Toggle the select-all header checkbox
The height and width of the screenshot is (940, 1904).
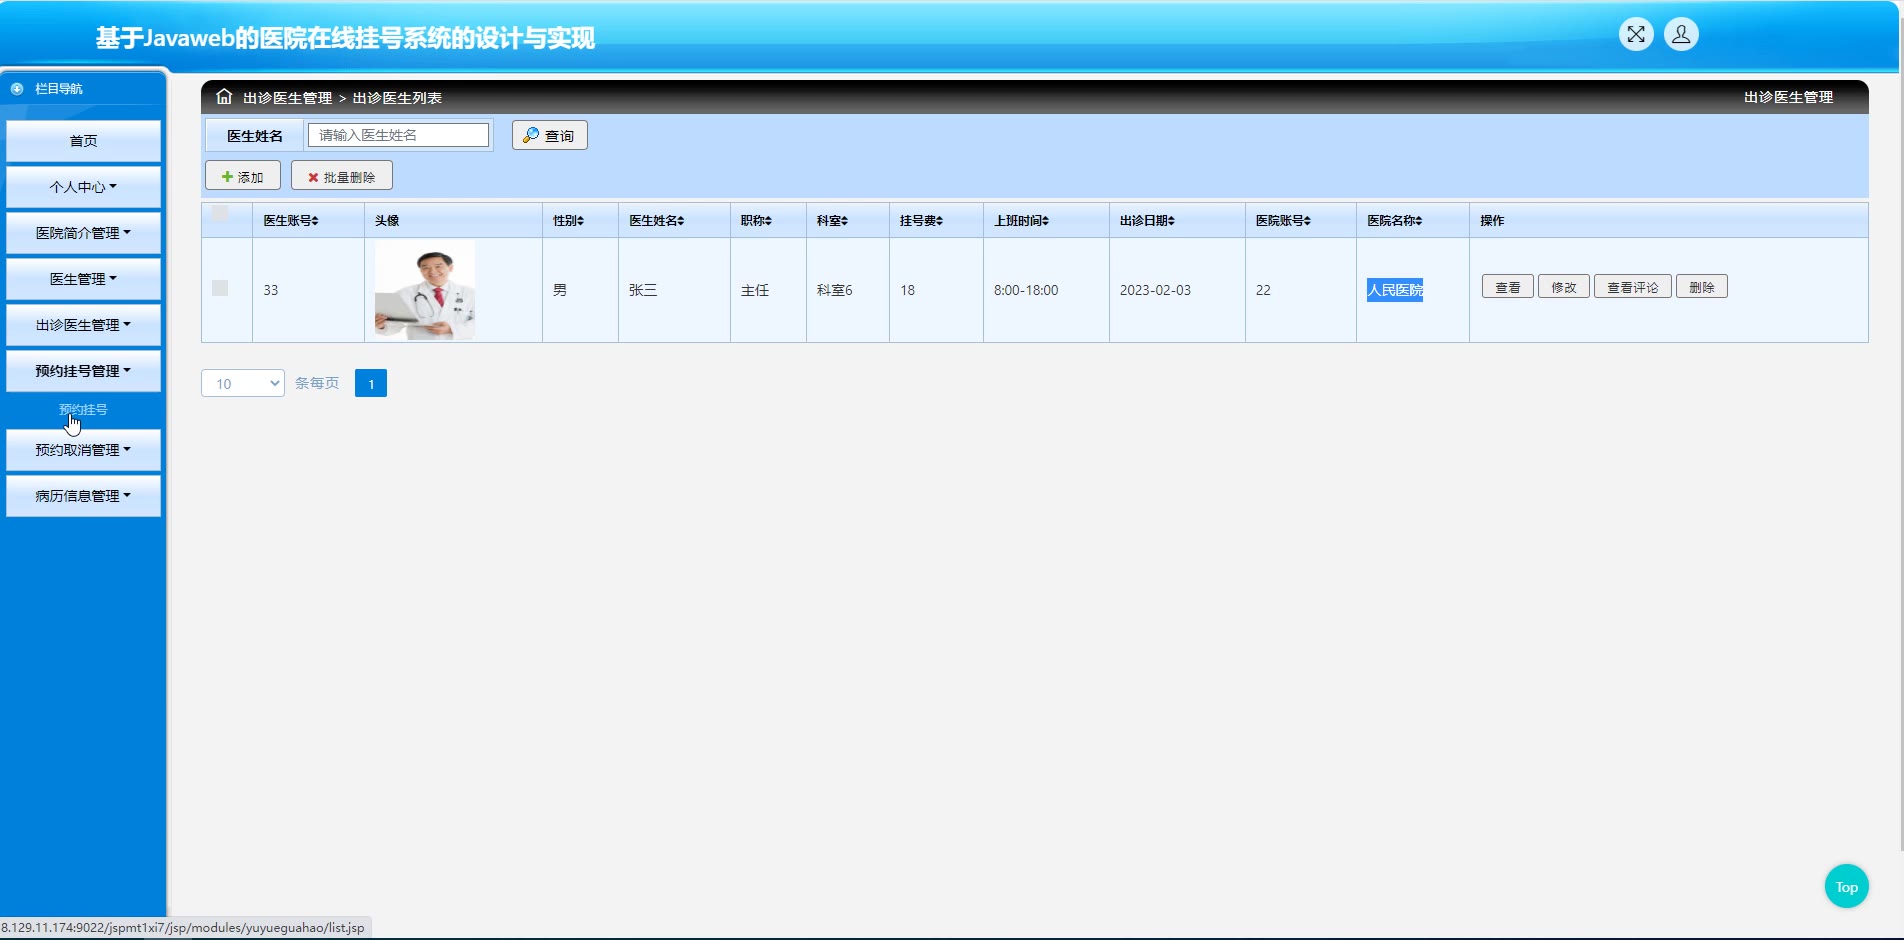[x=220, y=213]
